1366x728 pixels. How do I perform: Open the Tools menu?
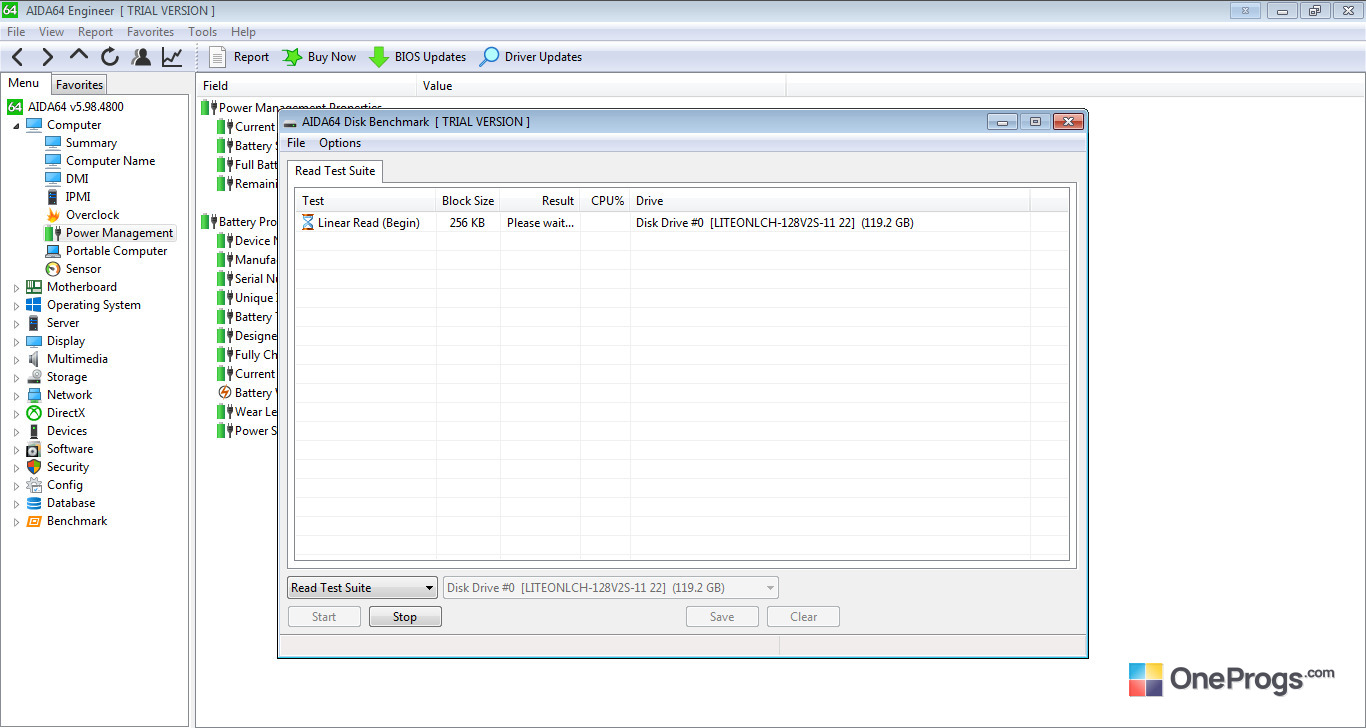[203, 32]
